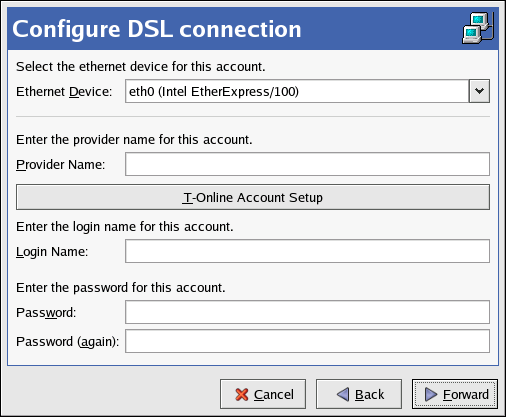Click the right arrow icon on Forward
Viewport: 506px width, 417px height.
tap(431, 394)
